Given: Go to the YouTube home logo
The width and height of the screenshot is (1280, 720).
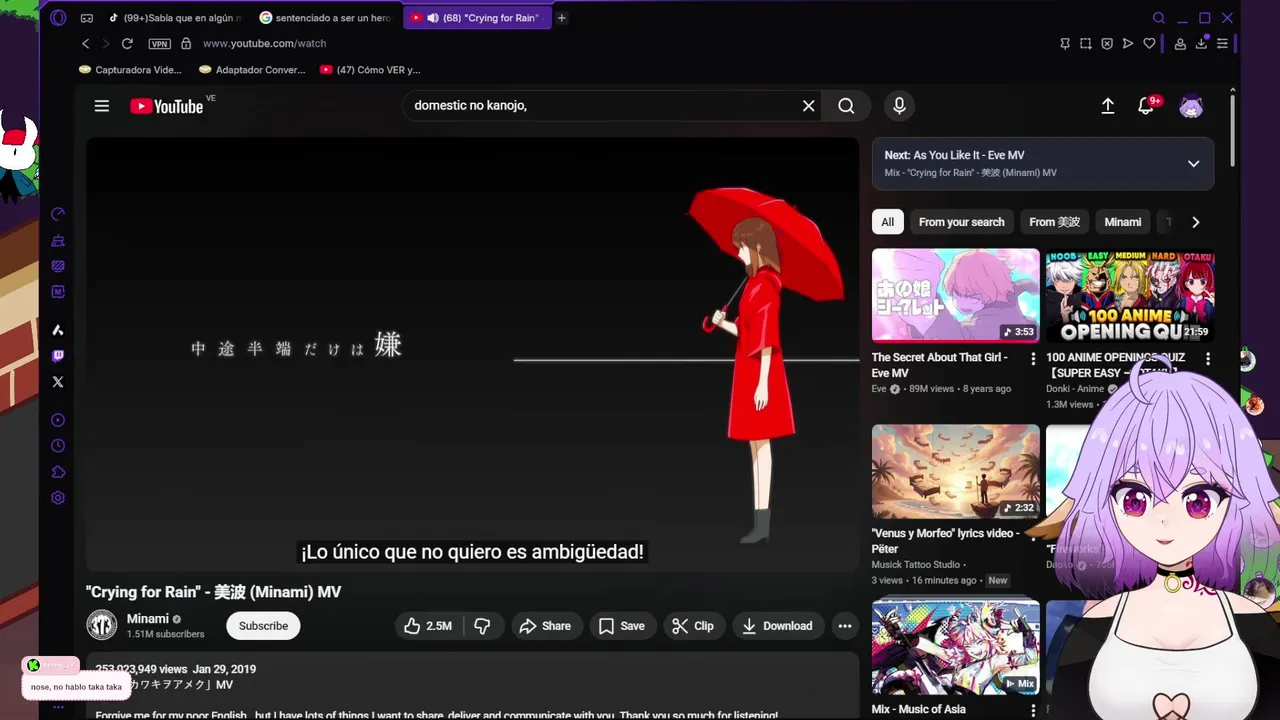Looking at the screenshot, I should (167, 106).
